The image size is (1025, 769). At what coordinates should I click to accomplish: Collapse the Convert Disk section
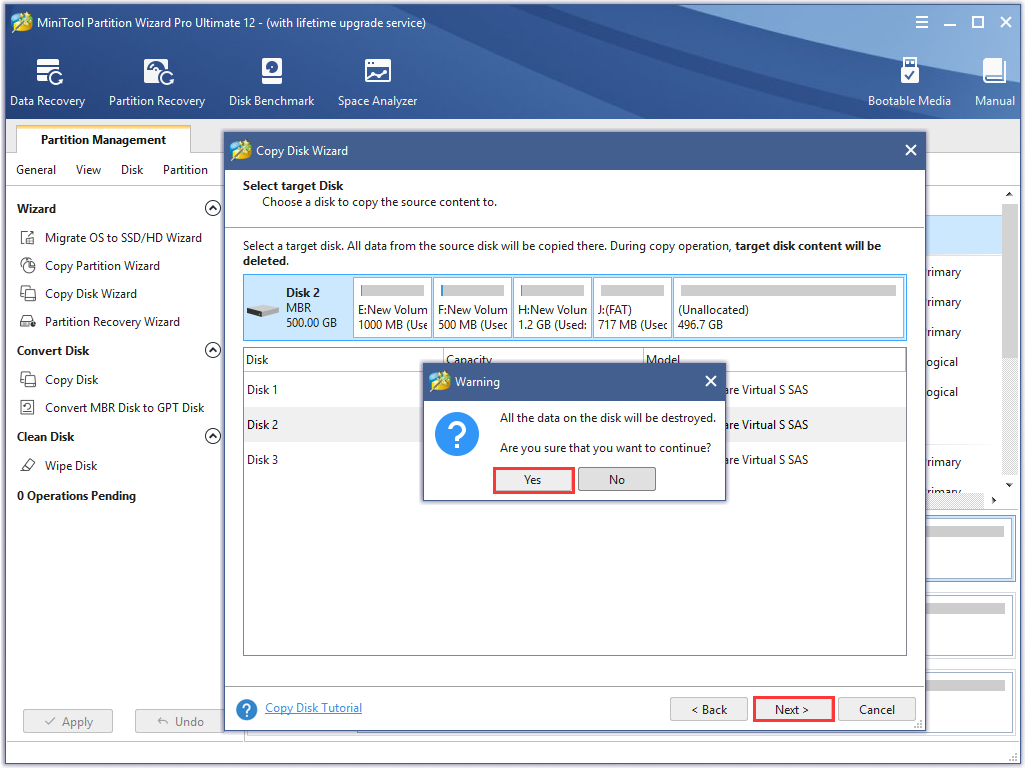[212, 350]
